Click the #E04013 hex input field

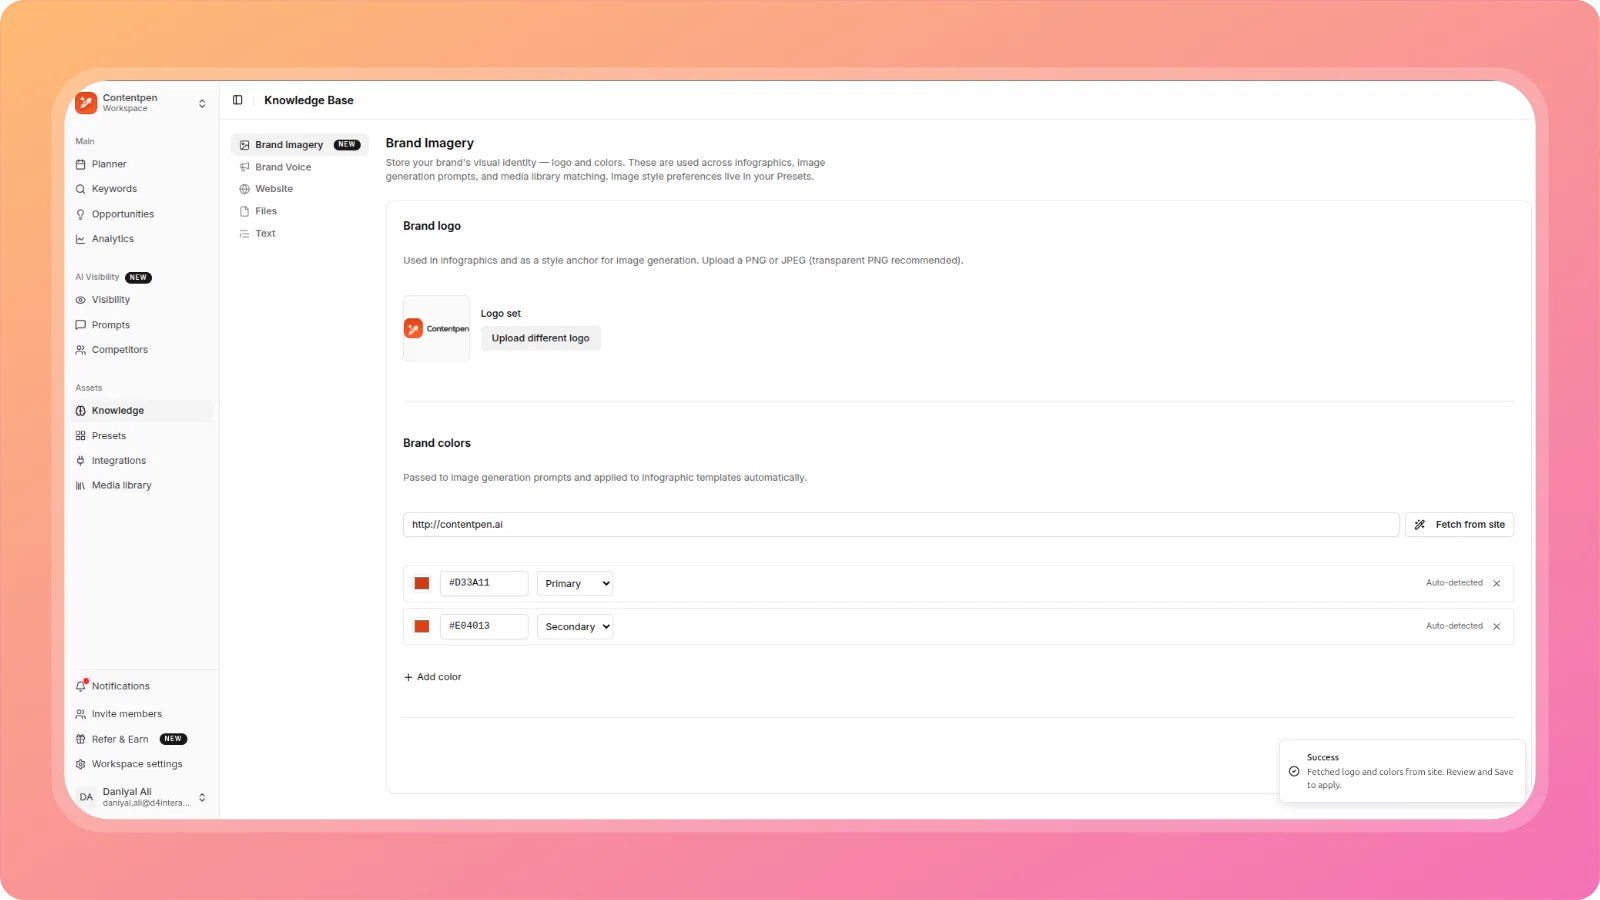point(484,626)
